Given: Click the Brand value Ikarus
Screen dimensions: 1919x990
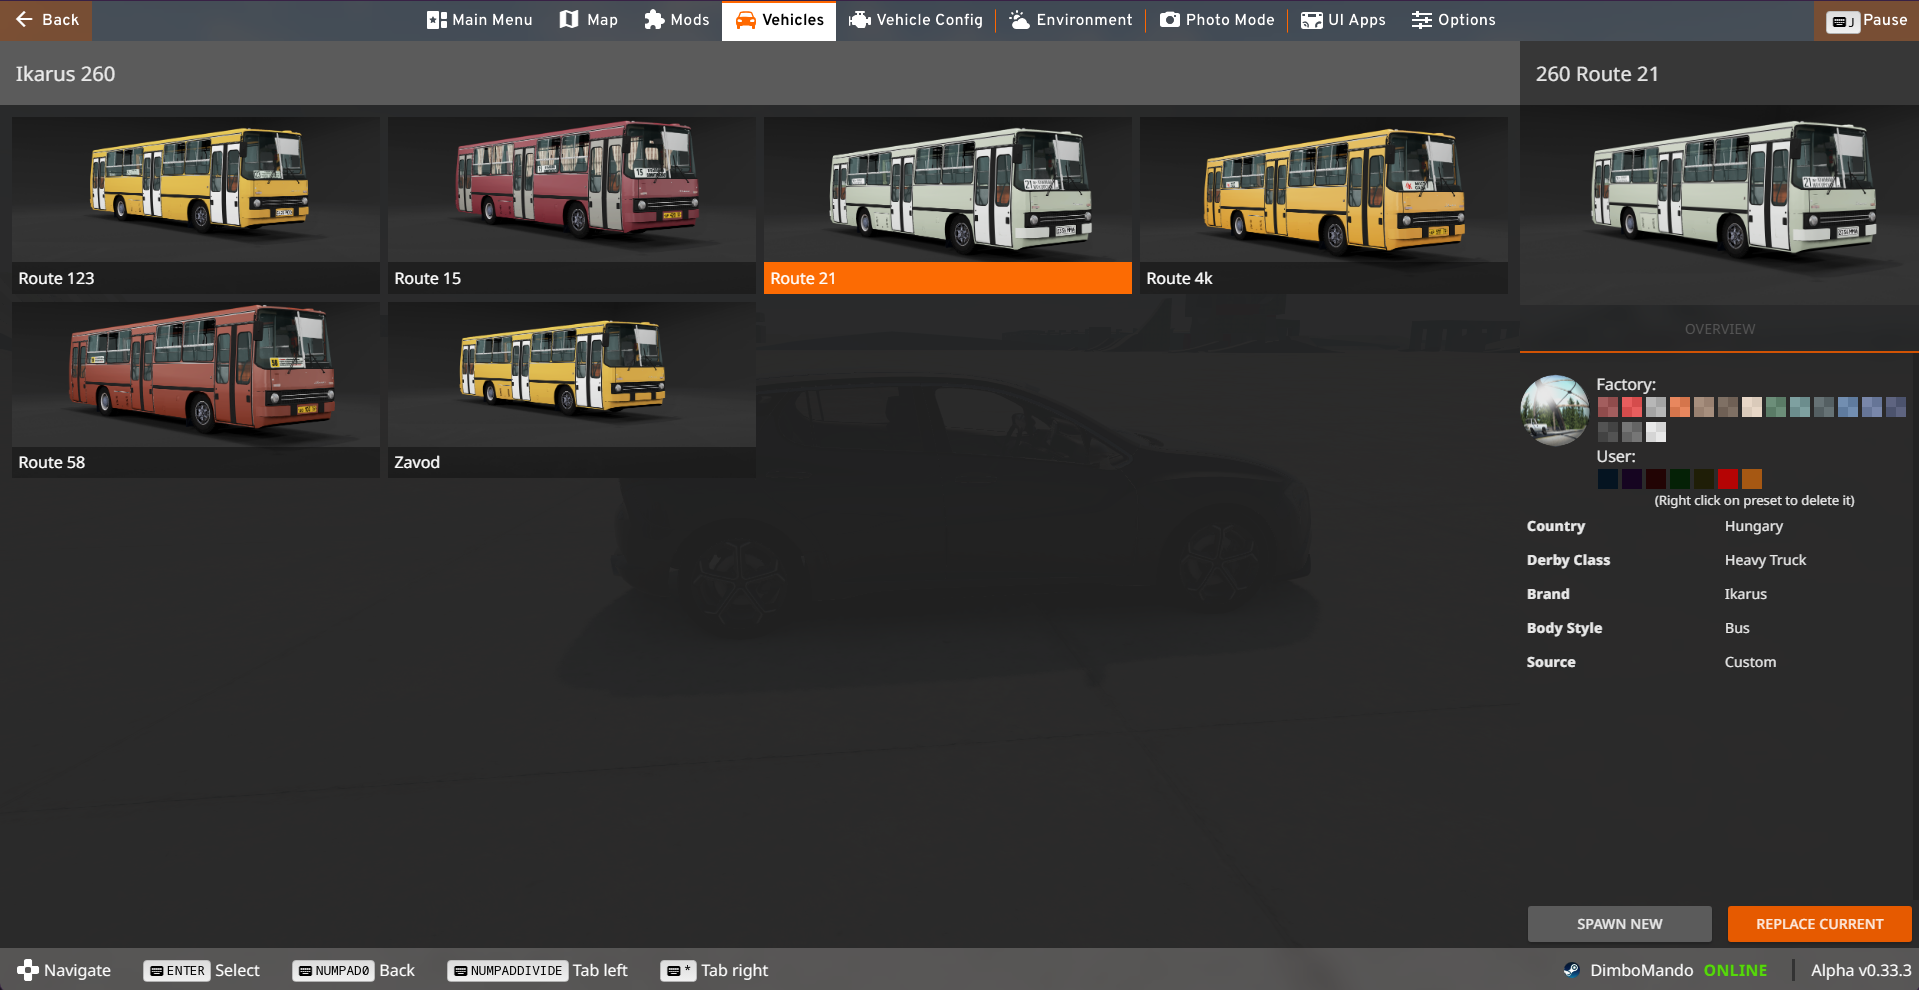Looking at the screenshot, I should [x=1745, y=595].
